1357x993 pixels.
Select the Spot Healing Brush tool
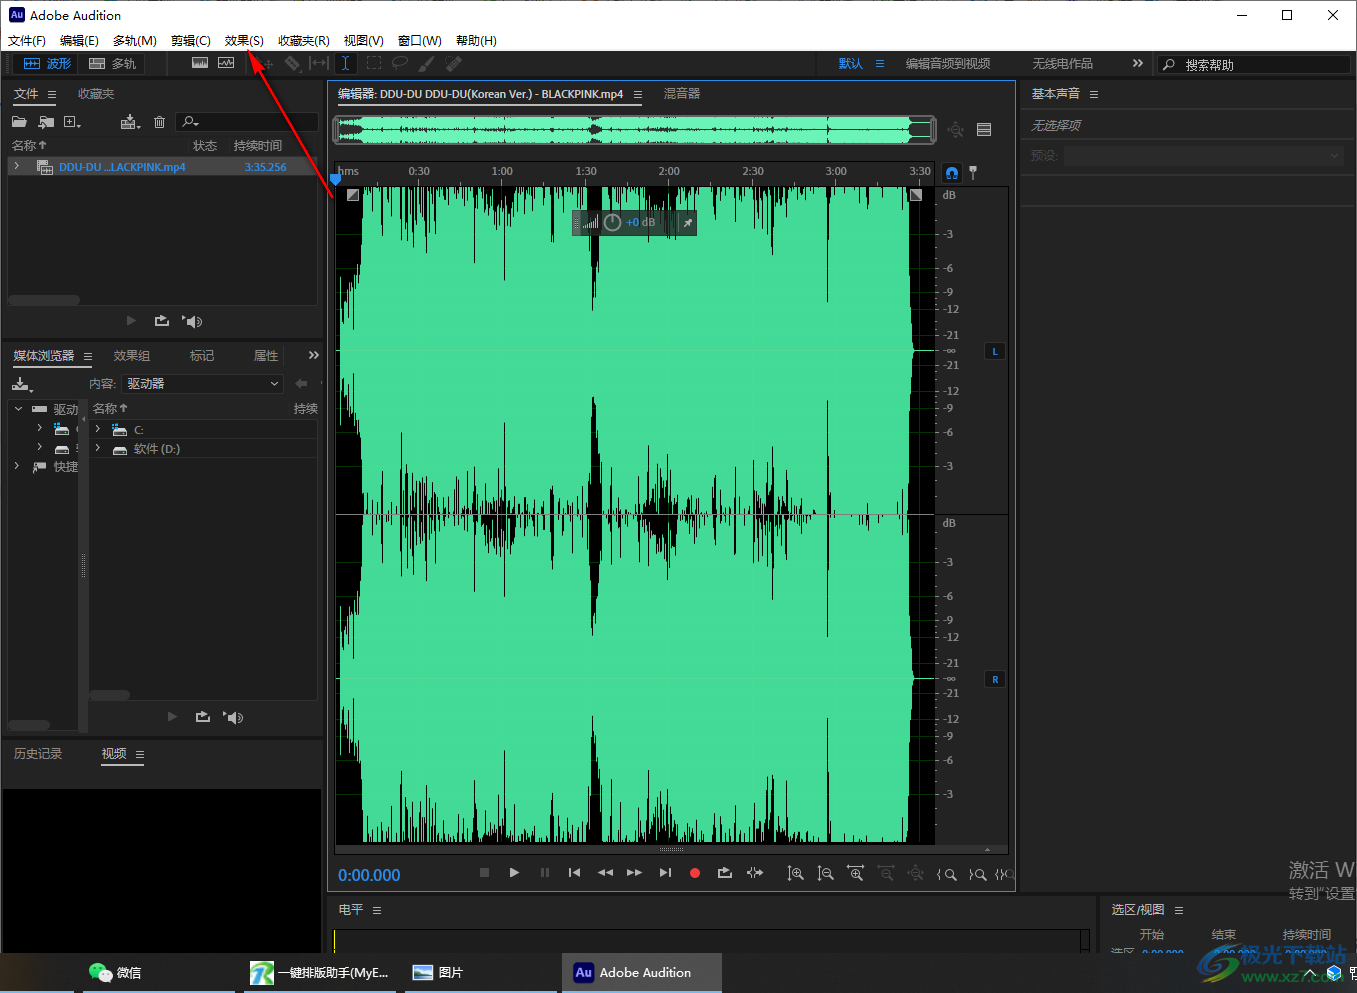pyautogui.click(x=454, y=63)
